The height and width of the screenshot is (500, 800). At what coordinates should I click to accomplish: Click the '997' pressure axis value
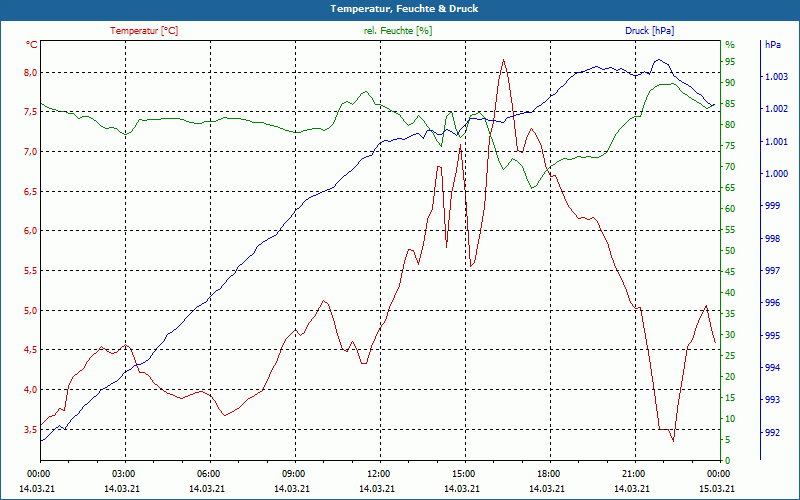click(773, 270)
